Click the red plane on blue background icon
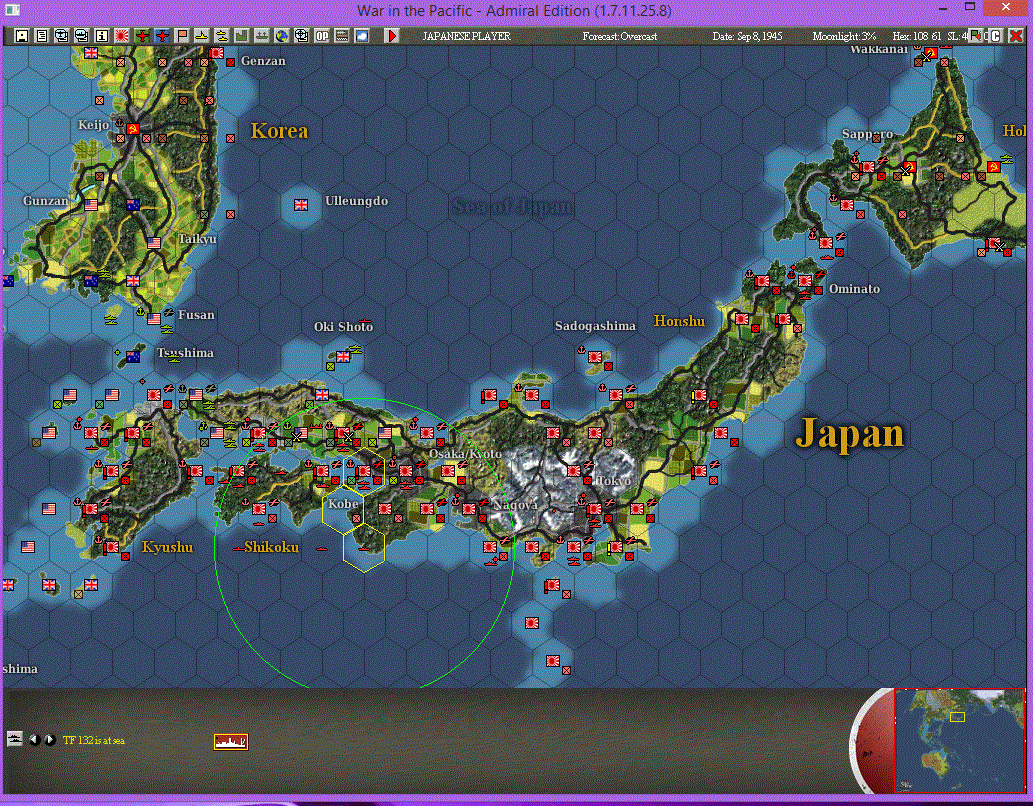 pos(162,36)
